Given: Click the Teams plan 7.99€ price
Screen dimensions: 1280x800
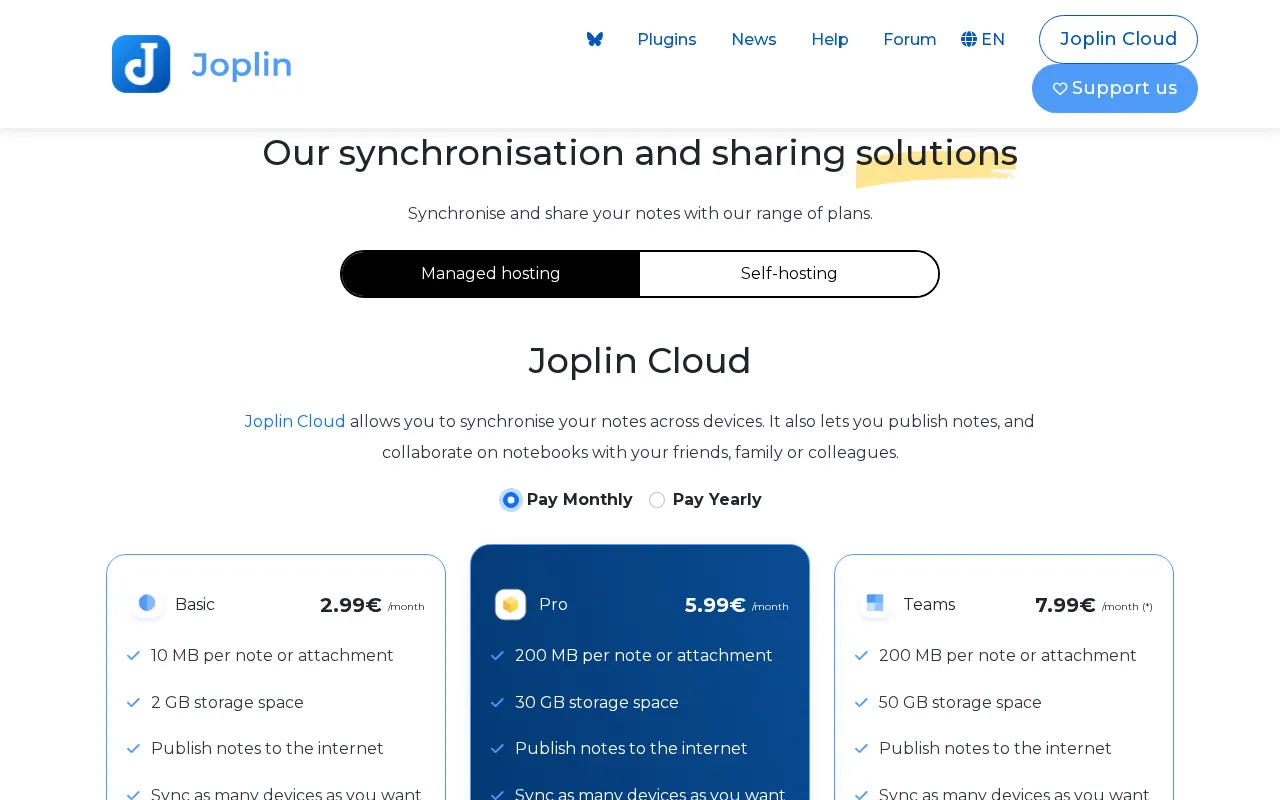Looking at the screenshot, I should pyautogui.click(x=1065, y=605).
